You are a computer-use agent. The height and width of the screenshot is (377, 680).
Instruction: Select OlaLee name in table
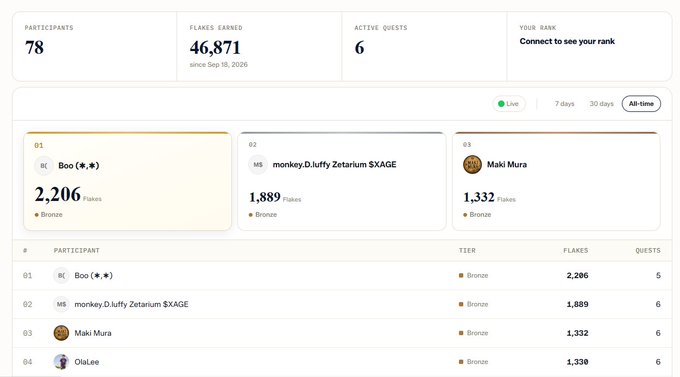click(87, 361)
